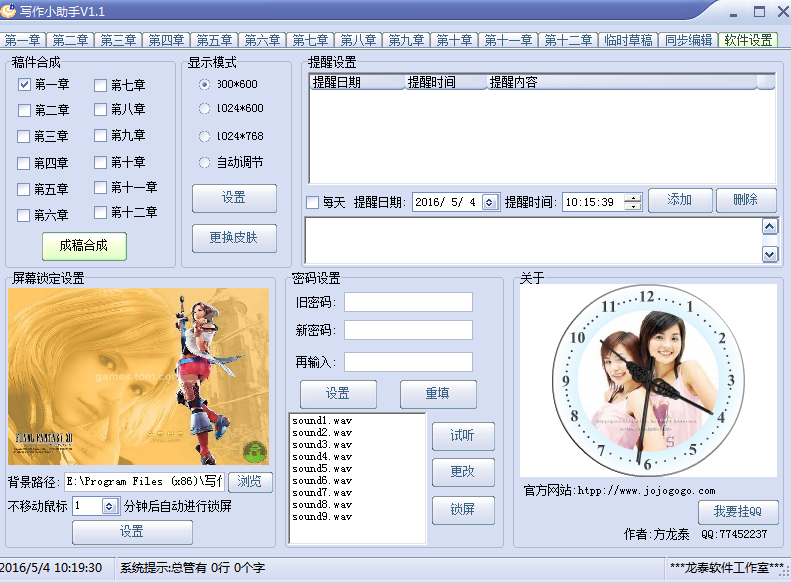The width and height of the screenshot is (791, 583).
Task: Check the 第十二章 checkbox
Action: (100, 212)
